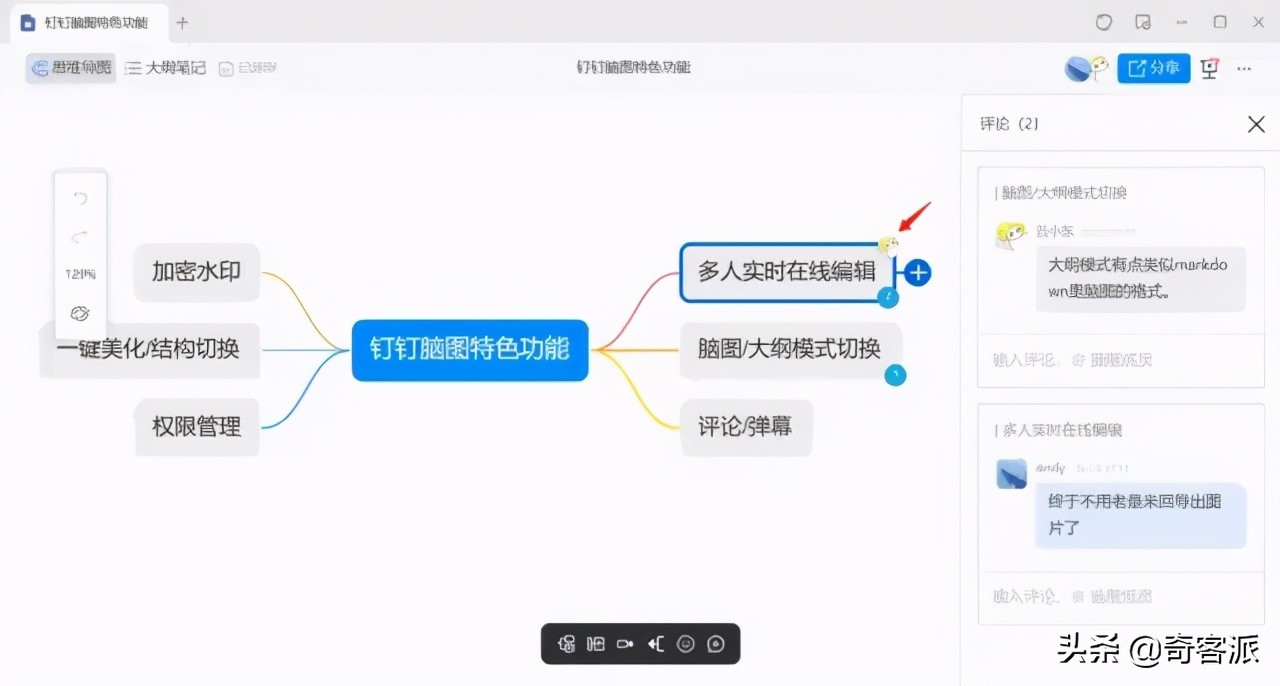Click the comment bubble icon in bottom toolbar
The height and width of the screenshot is (686, 1280).
(x=716, y=644)
